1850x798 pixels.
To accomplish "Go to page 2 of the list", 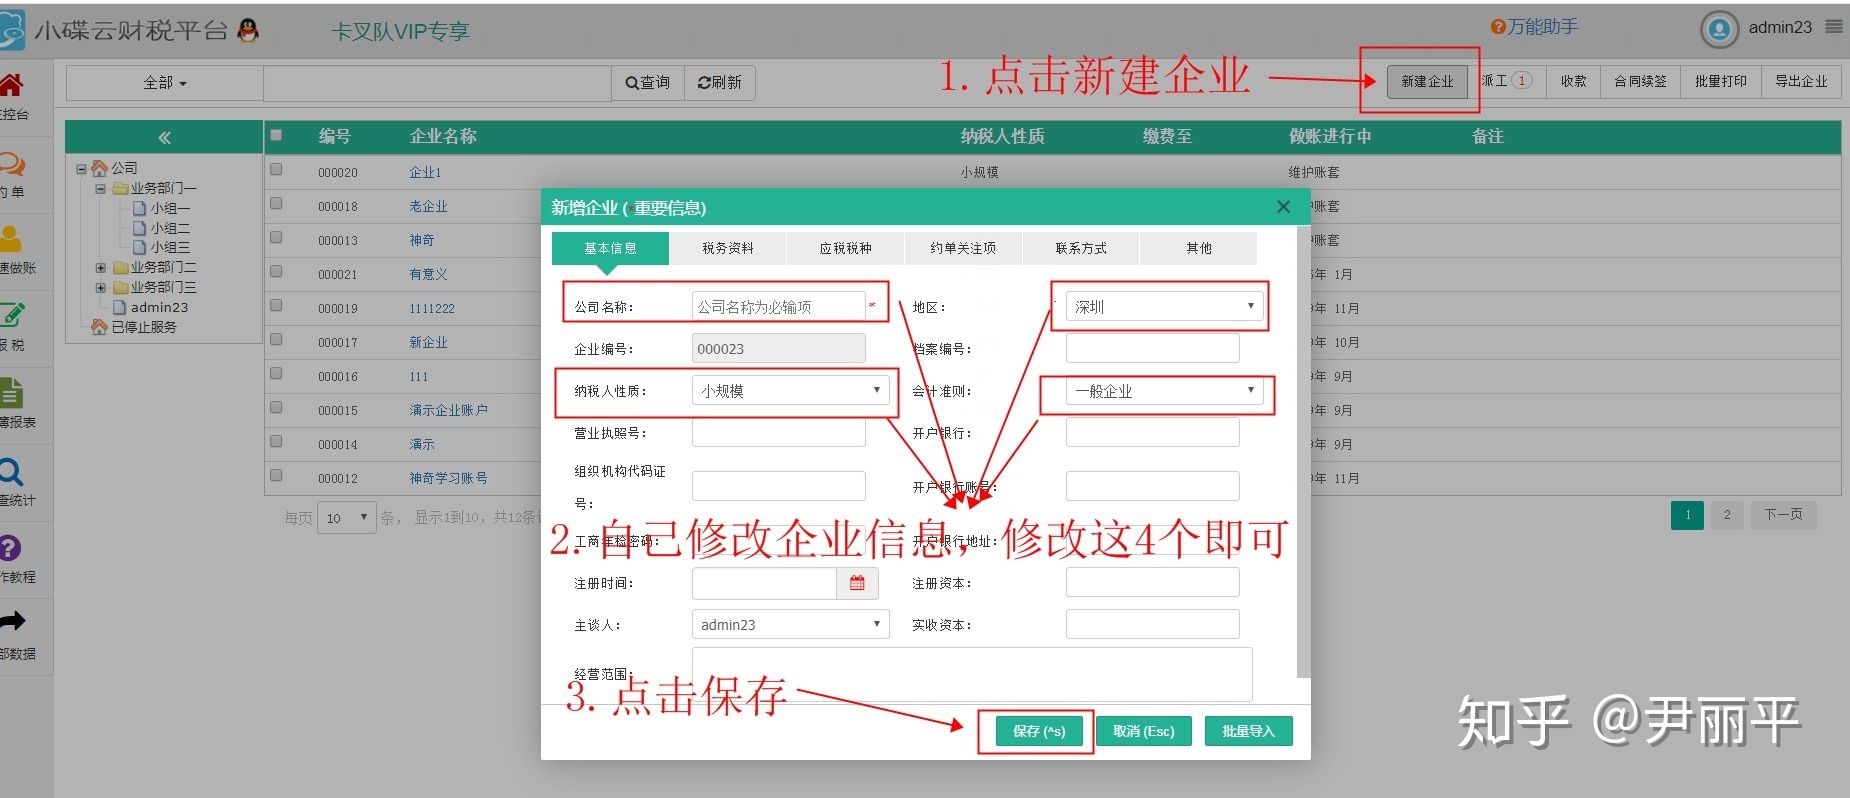I will [x=1727, y=515].
